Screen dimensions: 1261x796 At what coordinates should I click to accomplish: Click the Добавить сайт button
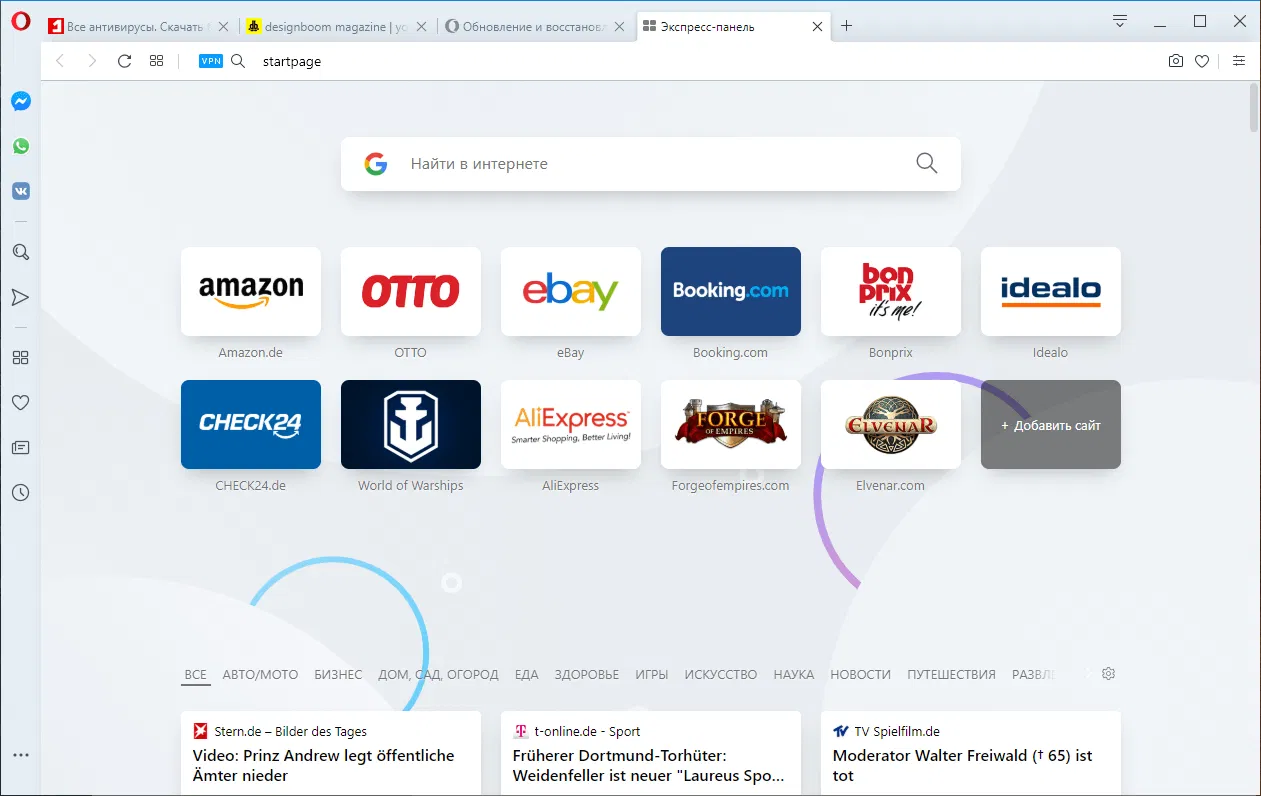pos(1050,424)
